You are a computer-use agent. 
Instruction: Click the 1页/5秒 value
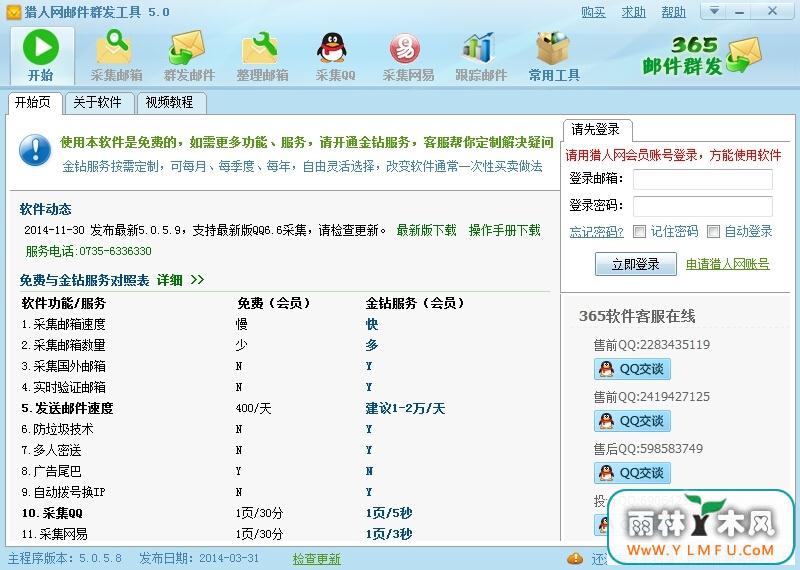[x=389, y=513]
